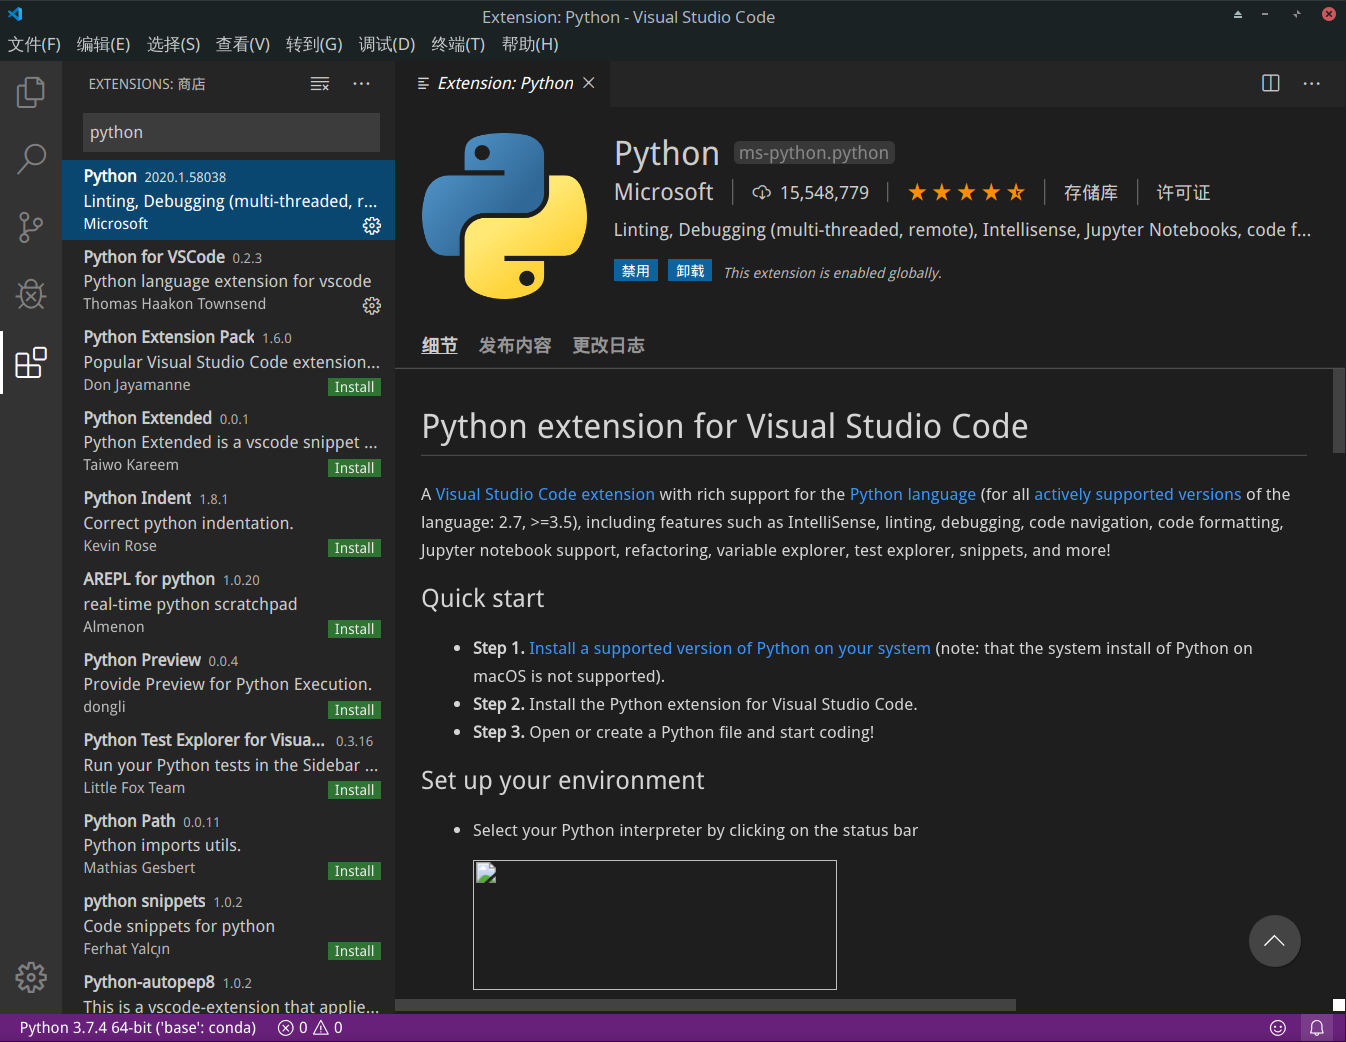Open the 存储库 repository link
This screenshot has width=1346, height=1042.
(x=1091, y=192)
